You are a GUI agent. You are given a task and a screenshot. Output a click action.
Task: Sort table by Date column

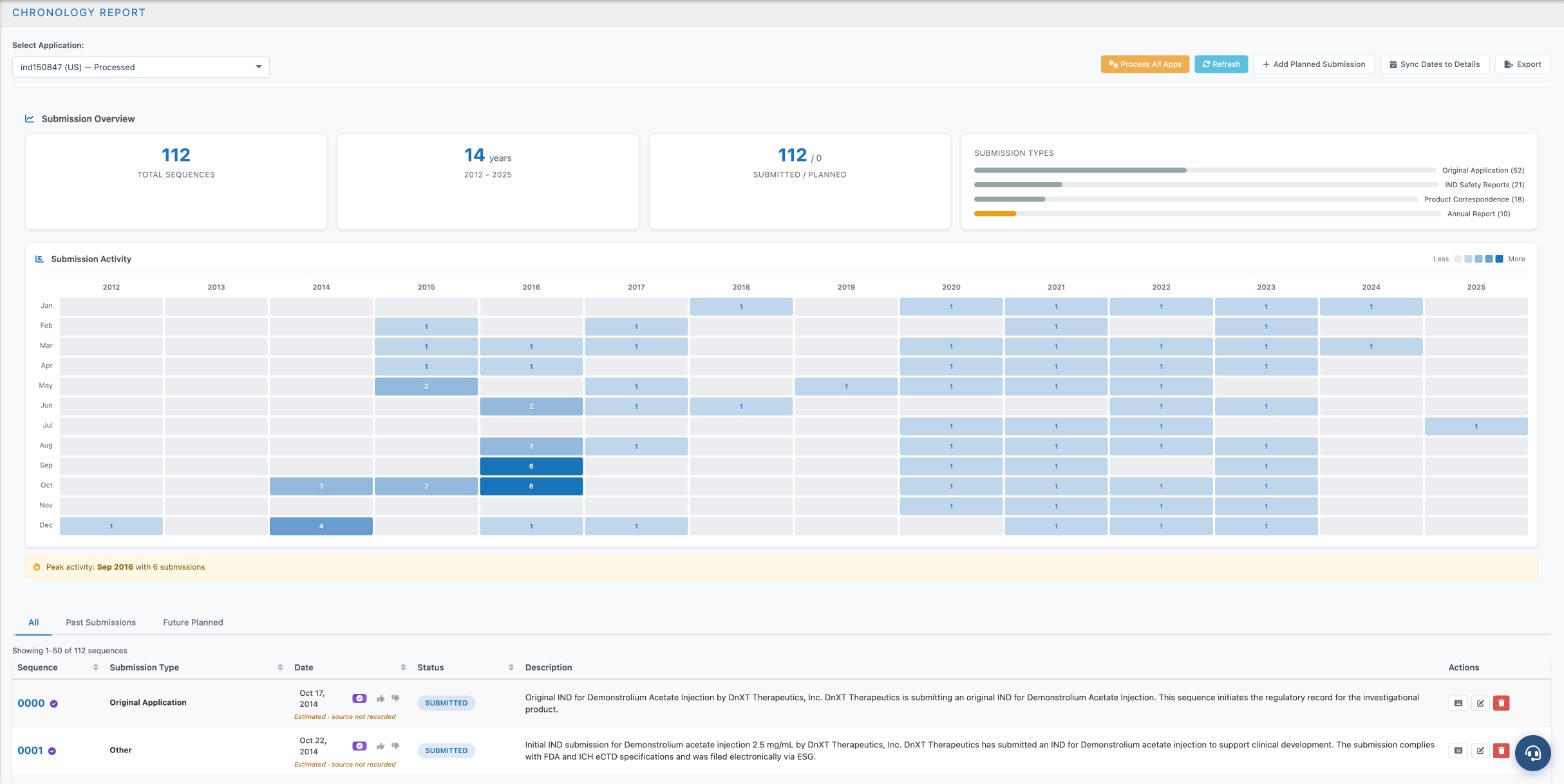[x=350, y=667]
